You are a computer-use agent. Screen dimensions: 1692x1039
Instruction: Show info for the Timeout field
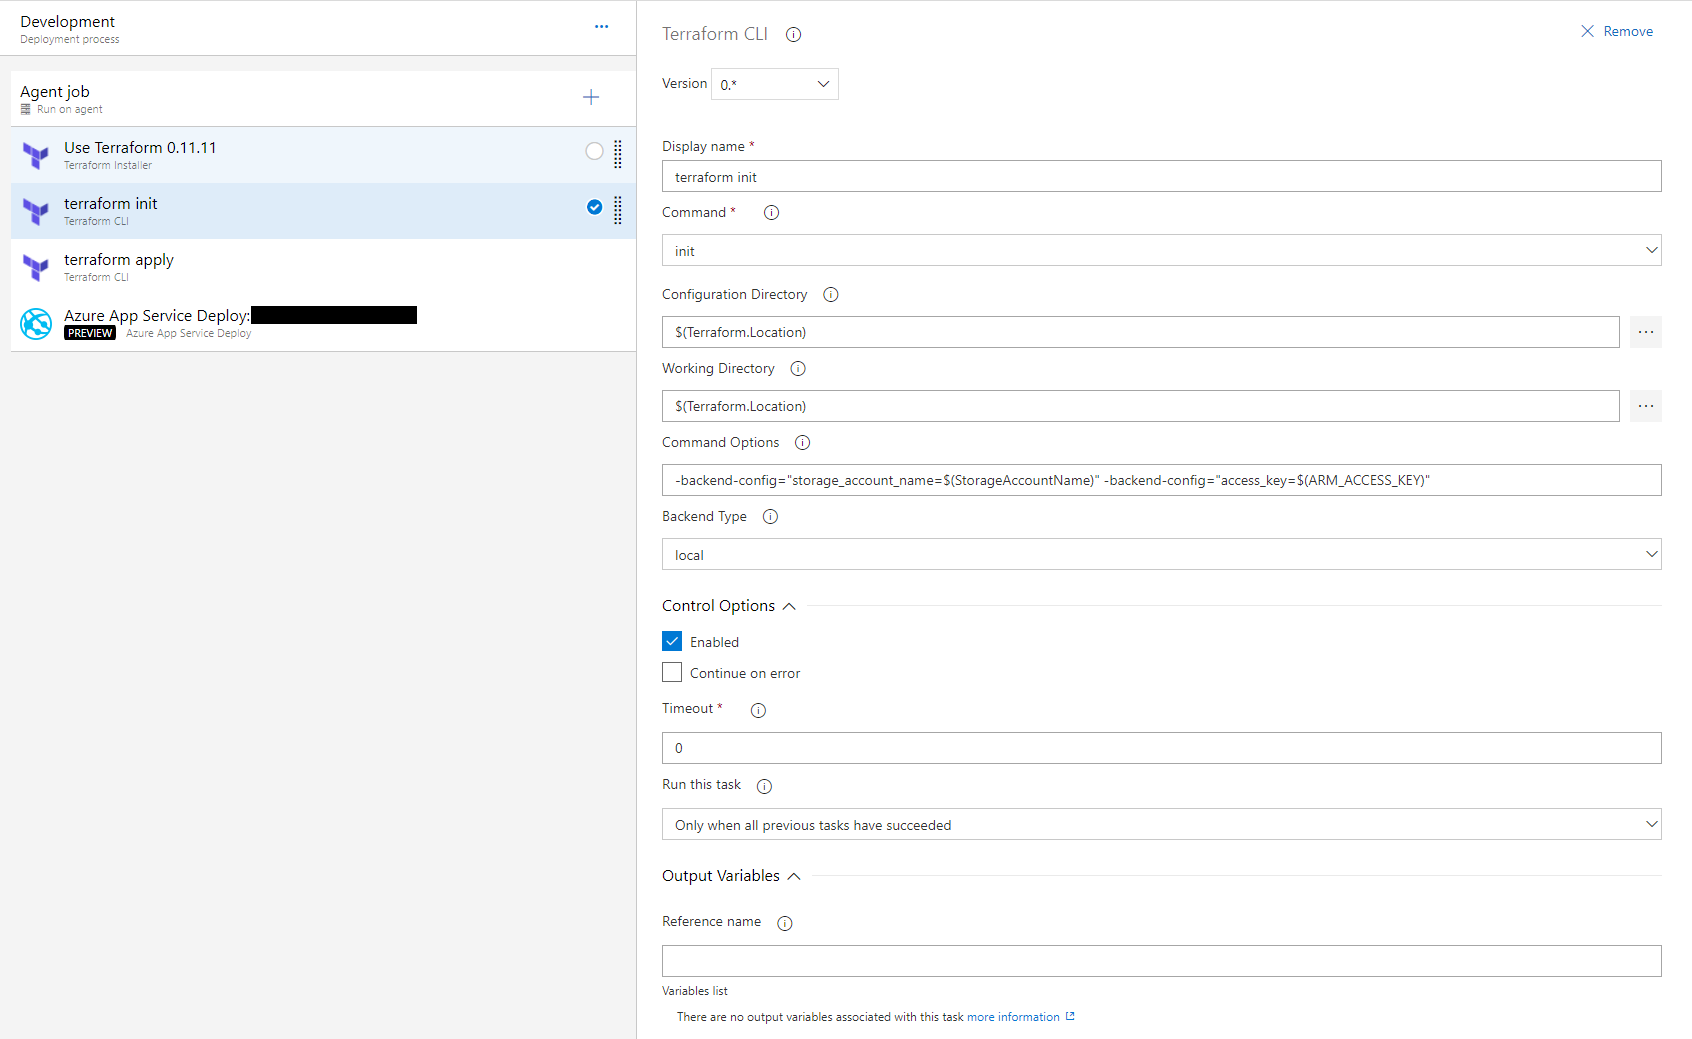758,710
